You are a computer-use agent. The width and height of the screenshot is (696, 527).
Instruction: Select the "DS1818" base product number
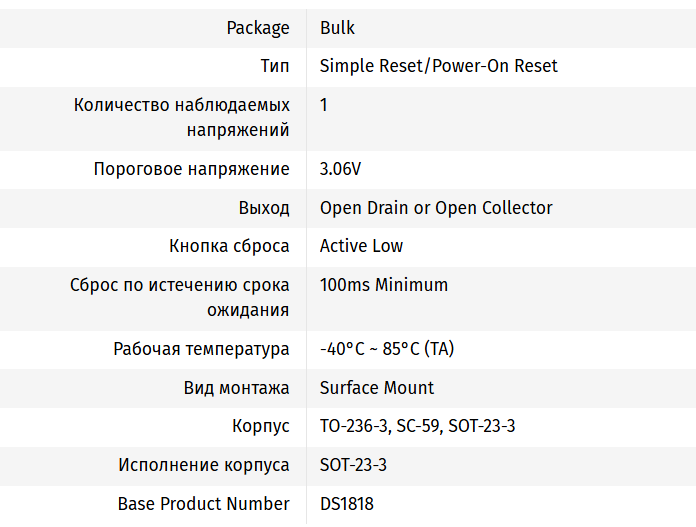coord(346,504)
